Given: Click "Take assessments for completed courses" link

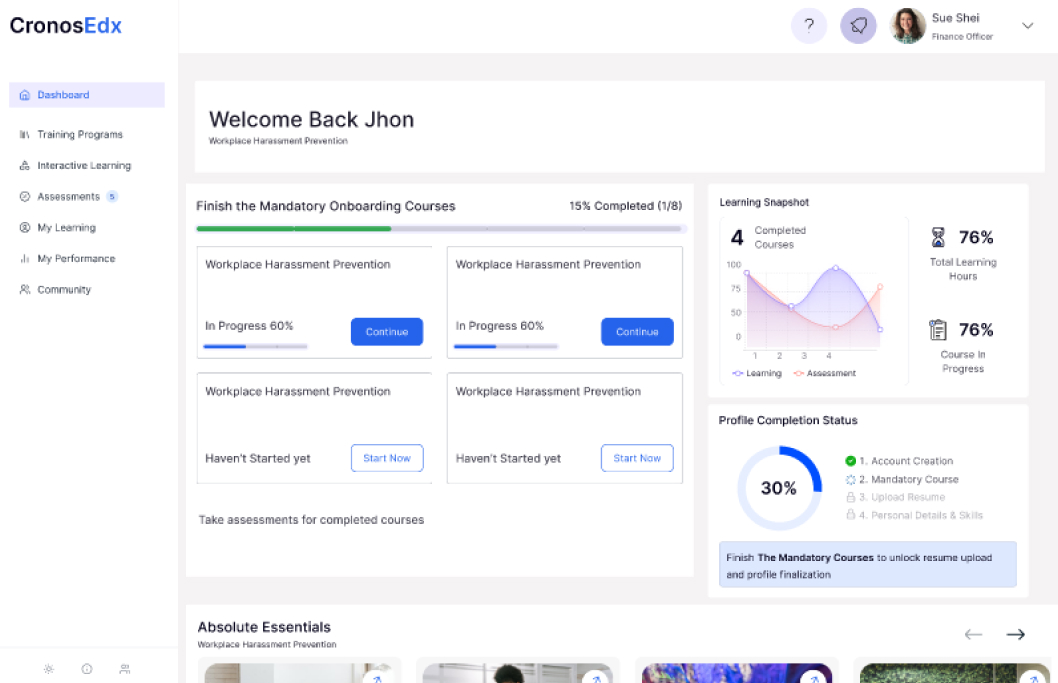Looking at the screenshot, I should pyautogui.click(x=311, y=520).
